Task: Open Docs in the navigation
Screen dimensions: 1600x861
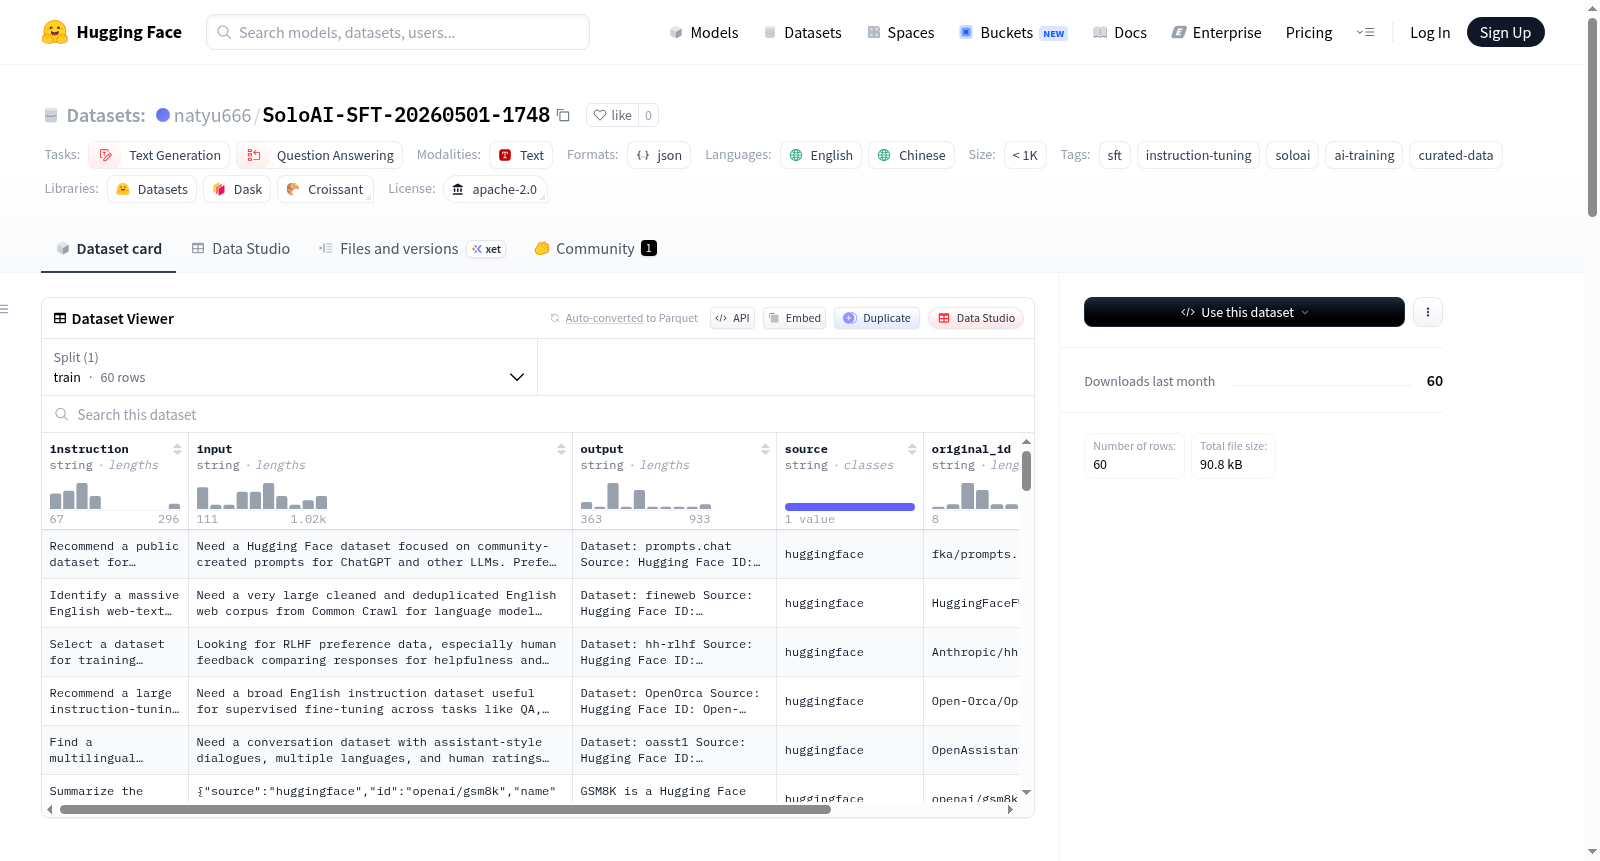Action: (x=1120, y=32)
